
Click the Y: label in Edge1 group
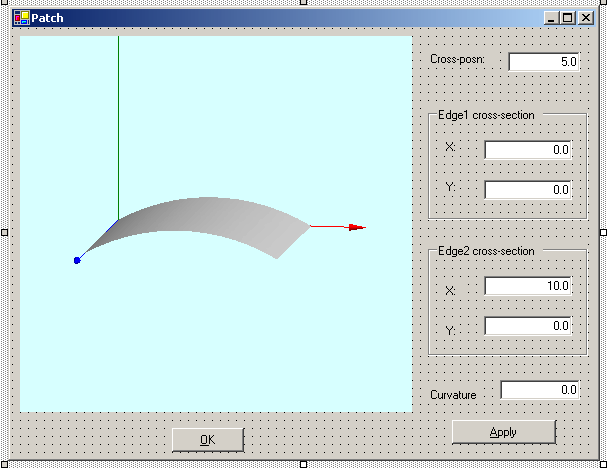[450, 187]
